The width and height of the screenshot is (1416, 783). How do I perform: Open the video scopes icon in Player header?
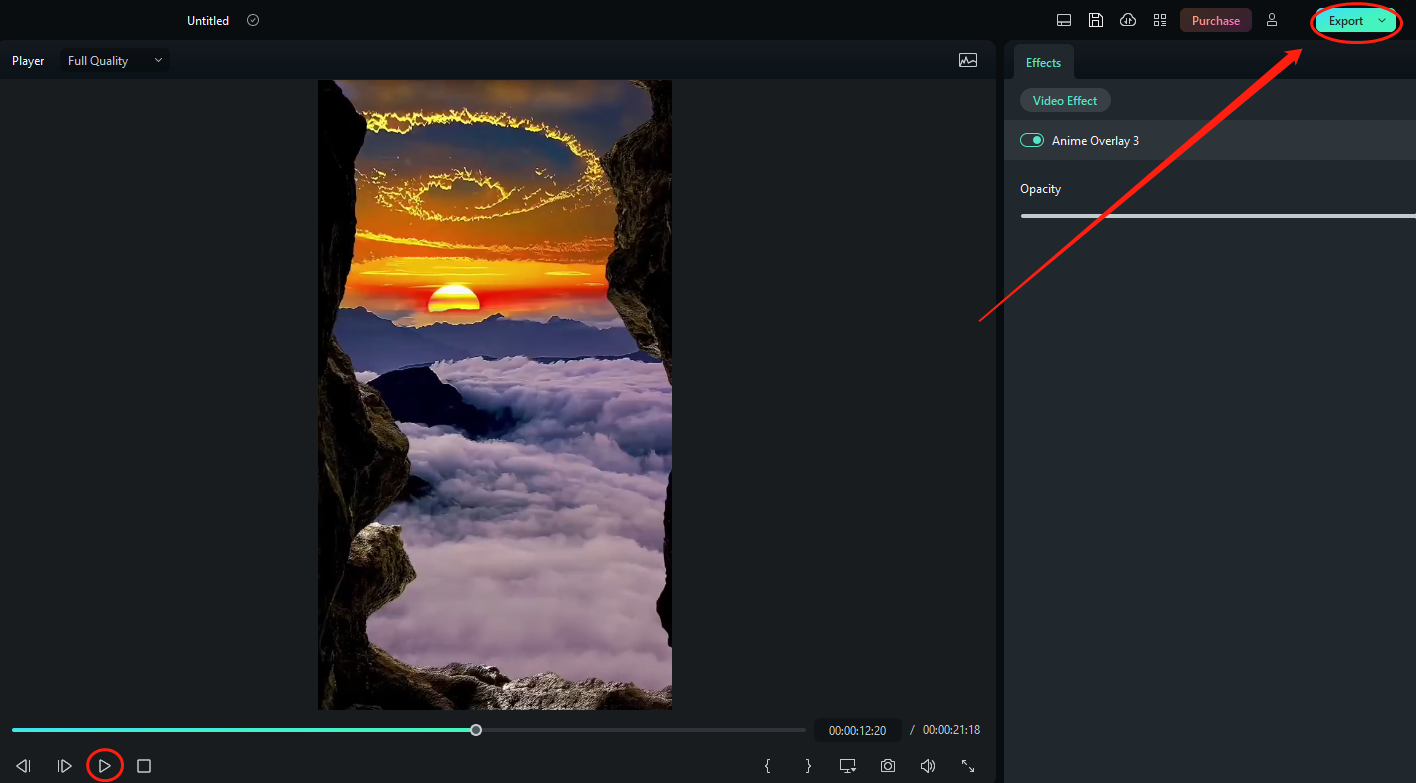pos(967,60)
